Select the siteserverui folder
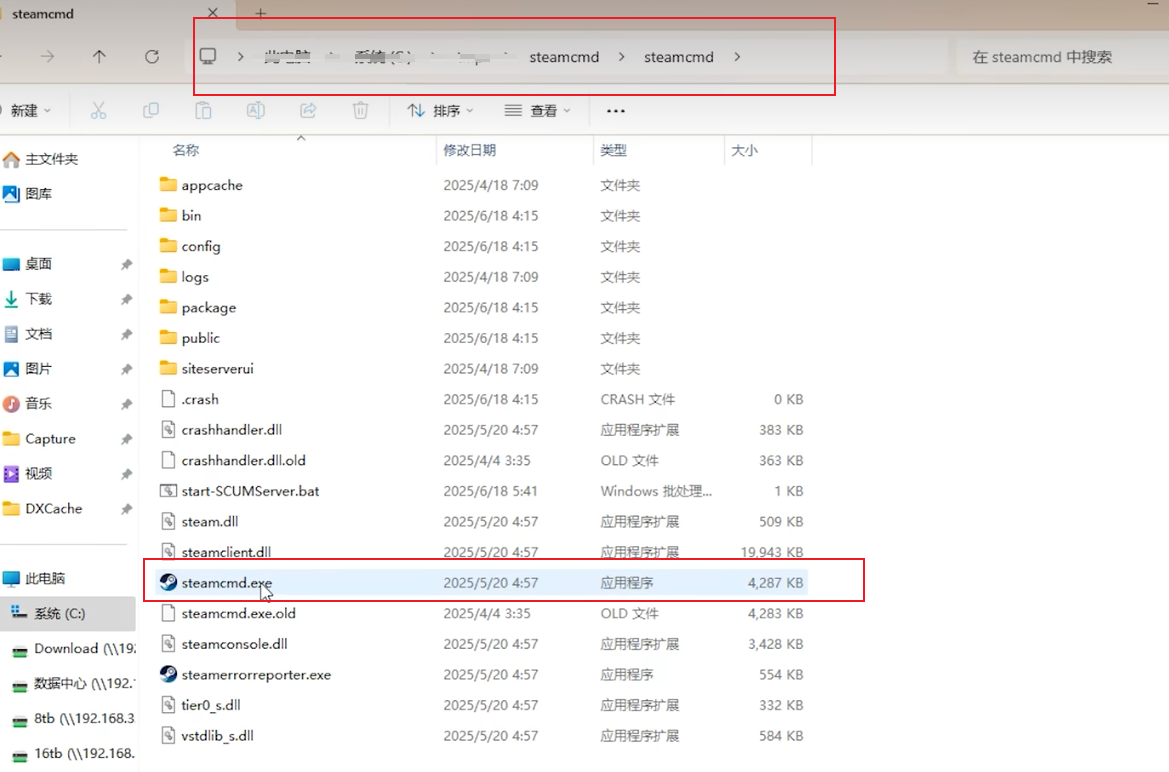 coord(482,368)
